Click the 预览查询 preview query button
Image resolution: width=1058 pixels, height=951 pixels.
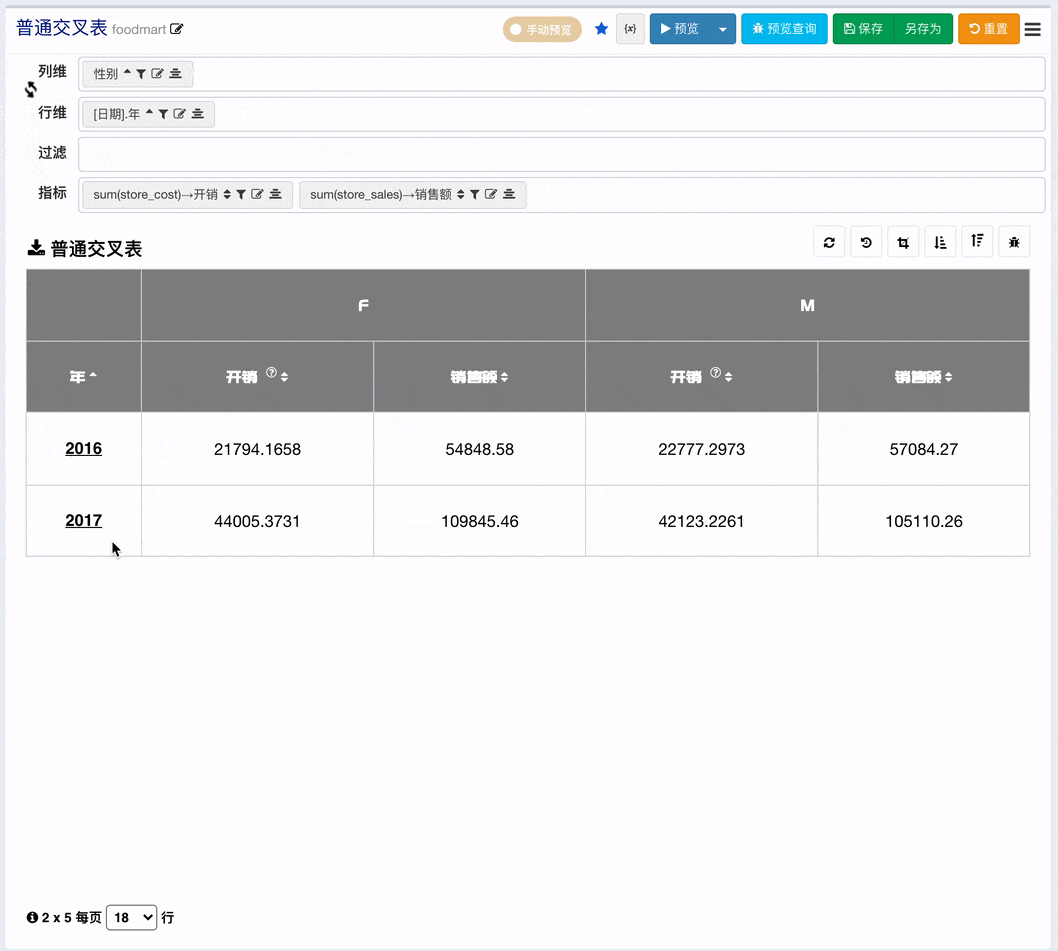pos(784,29)
